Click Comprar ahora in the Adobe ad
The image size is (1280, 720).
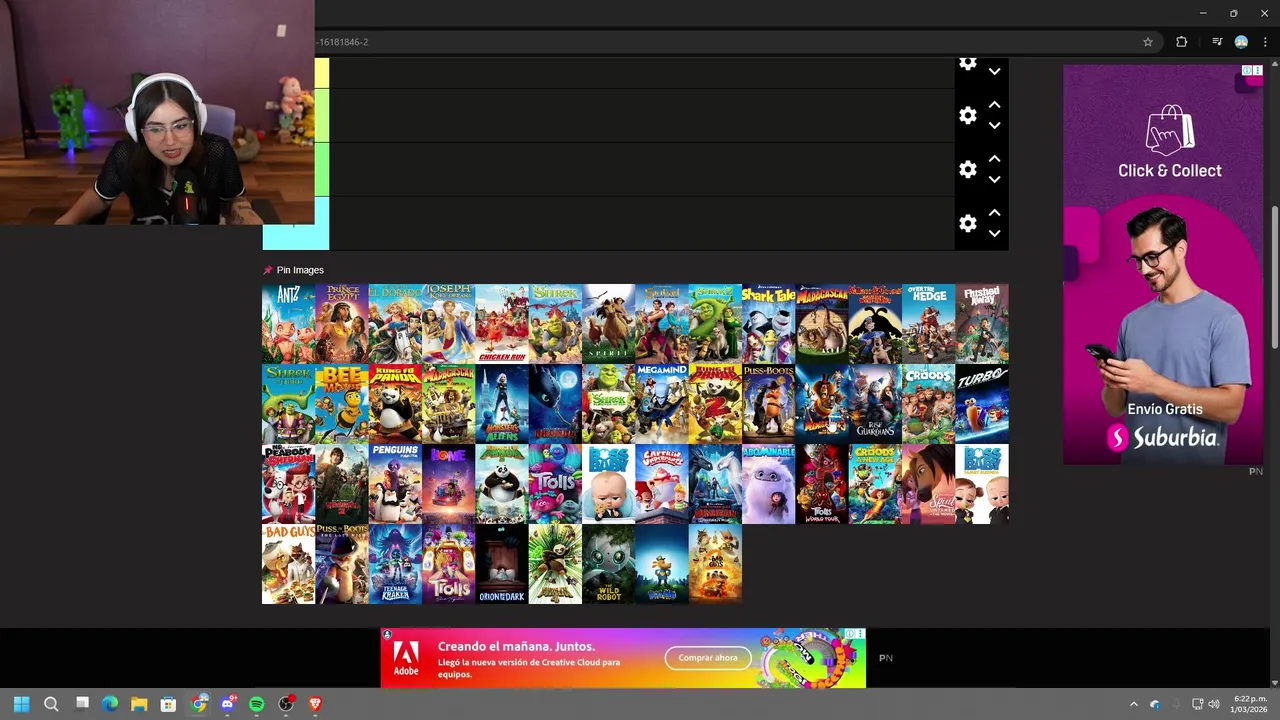pos(708,658)
